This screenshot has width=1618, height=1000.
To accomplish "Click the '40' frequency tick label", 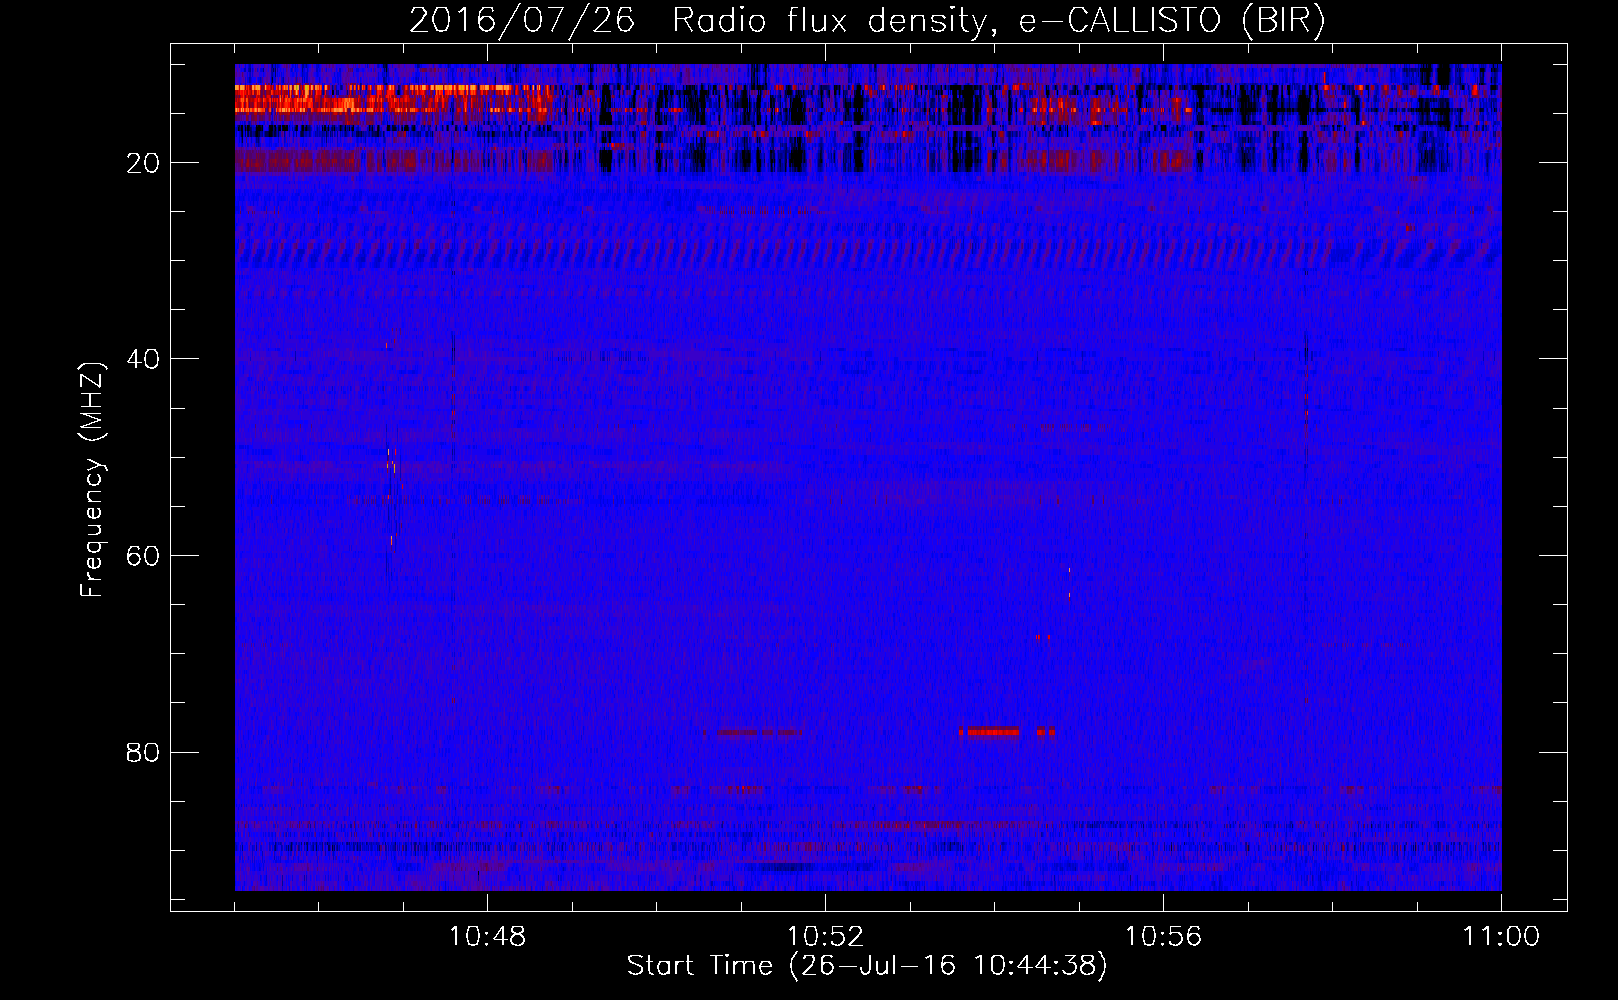I will tap(143, 359).
